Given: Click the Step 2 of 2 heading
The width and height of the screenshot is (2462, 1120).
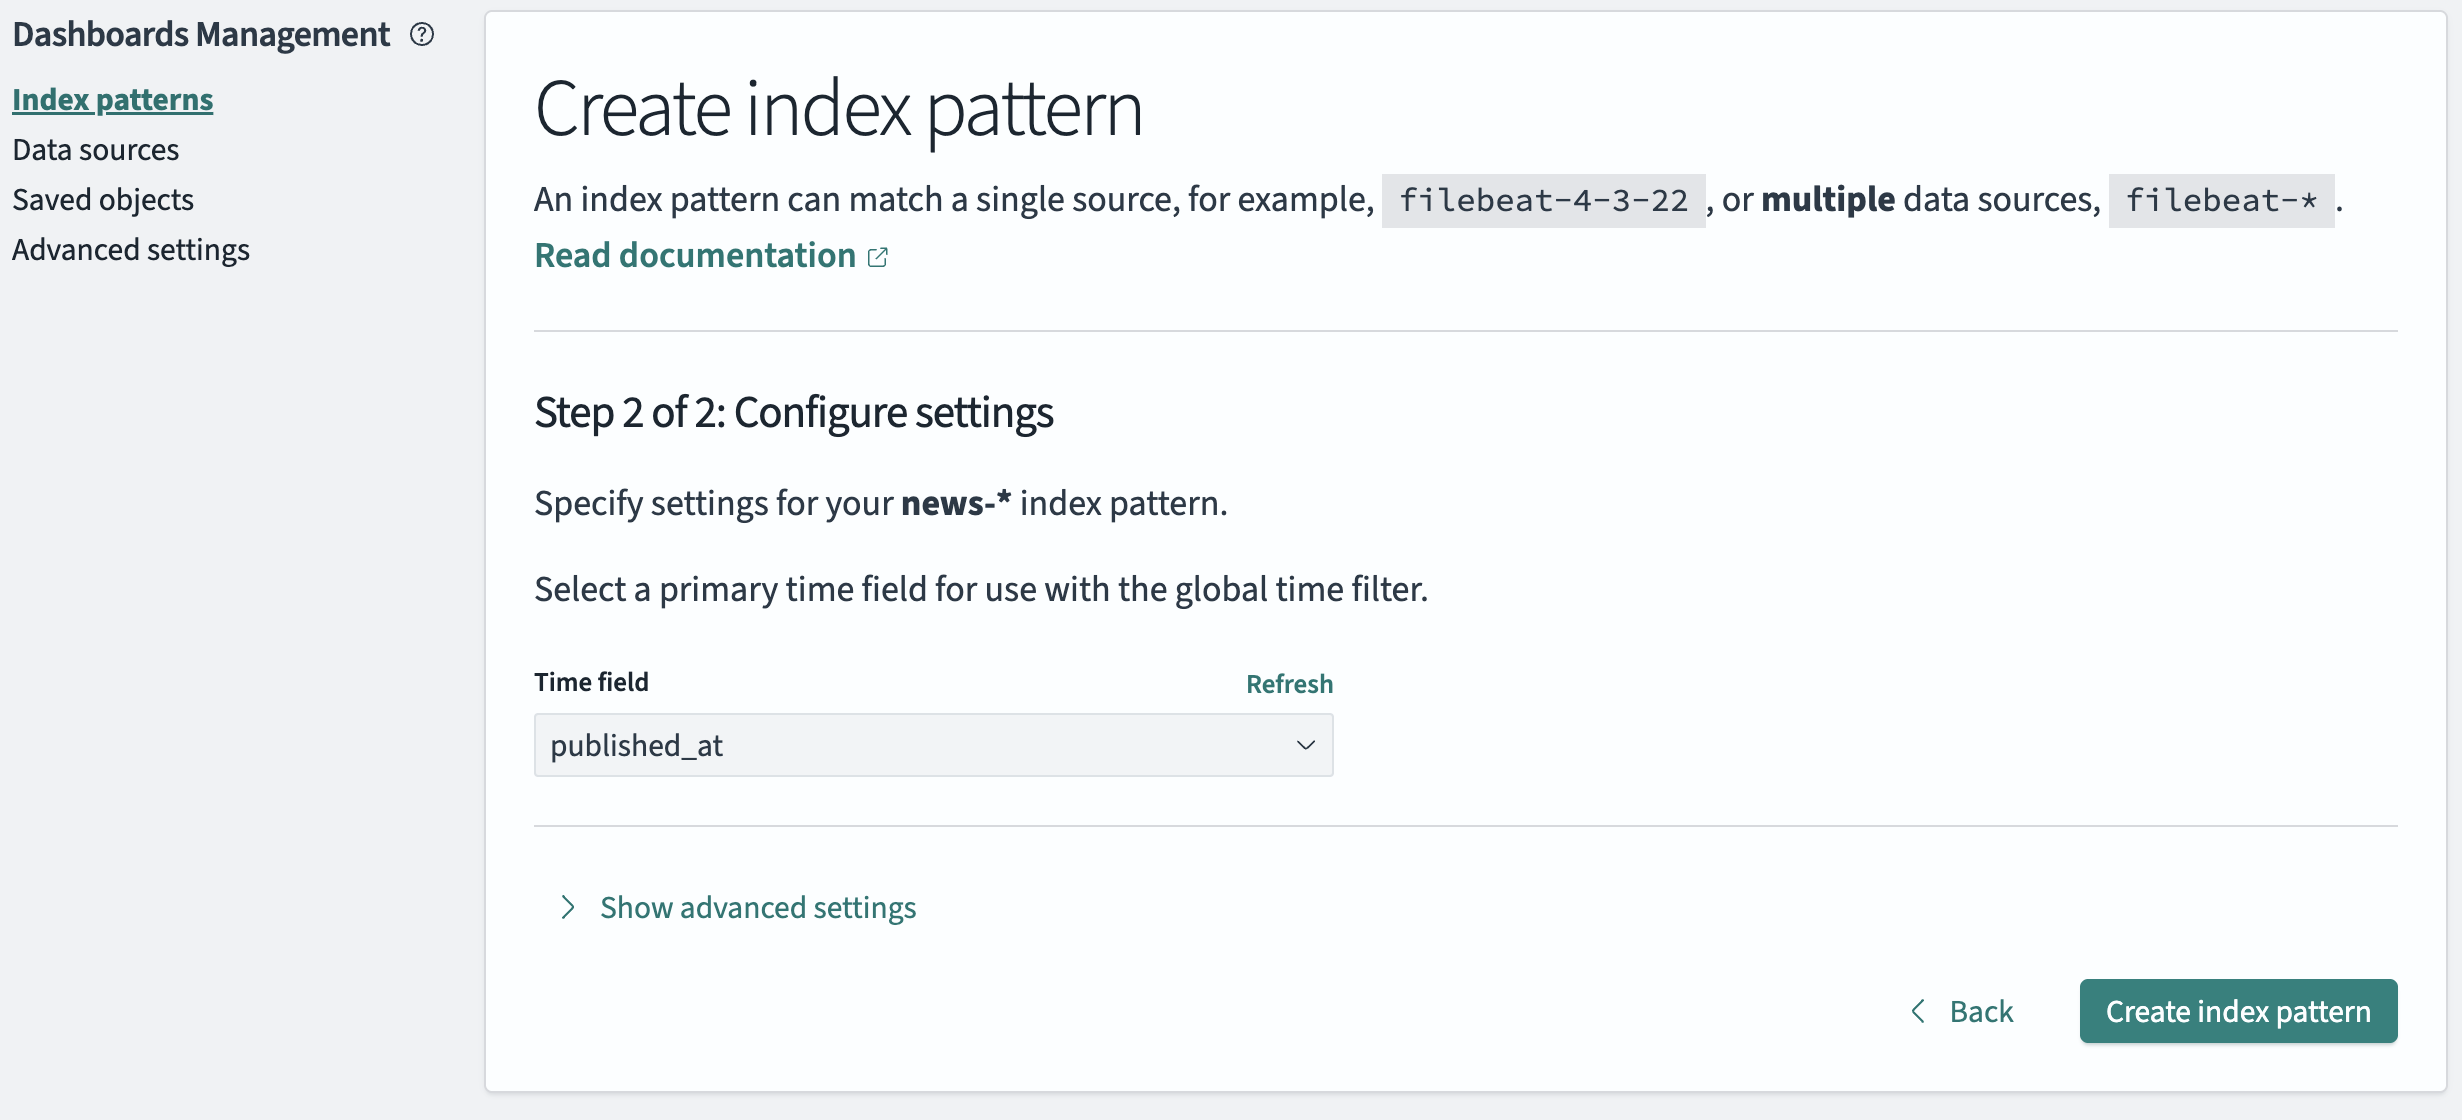Looking at the screenshot, I should (x=793, y=413).
